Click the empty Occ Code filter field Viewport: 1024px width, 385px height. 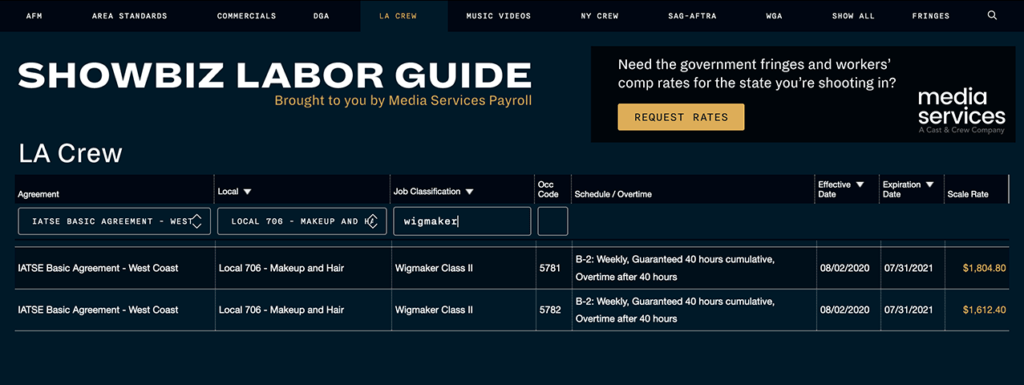click(552, 221)
